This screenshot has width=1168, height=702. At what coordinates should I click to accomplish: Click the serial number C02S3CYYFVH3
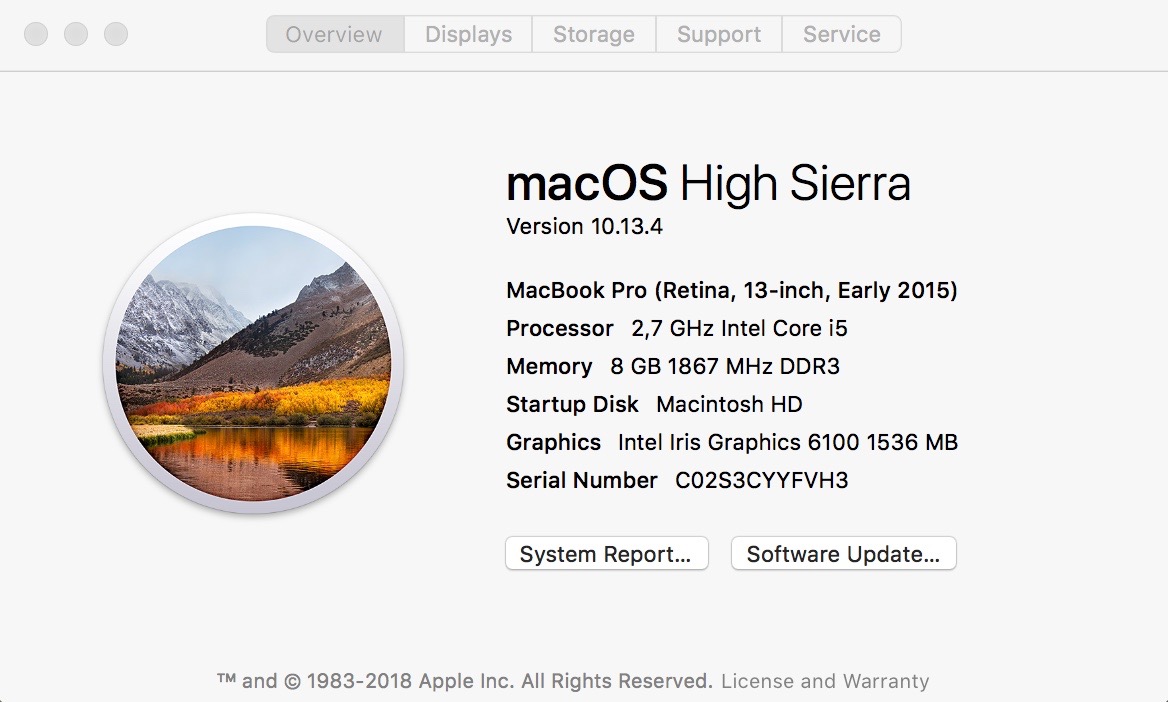[761, 481]
